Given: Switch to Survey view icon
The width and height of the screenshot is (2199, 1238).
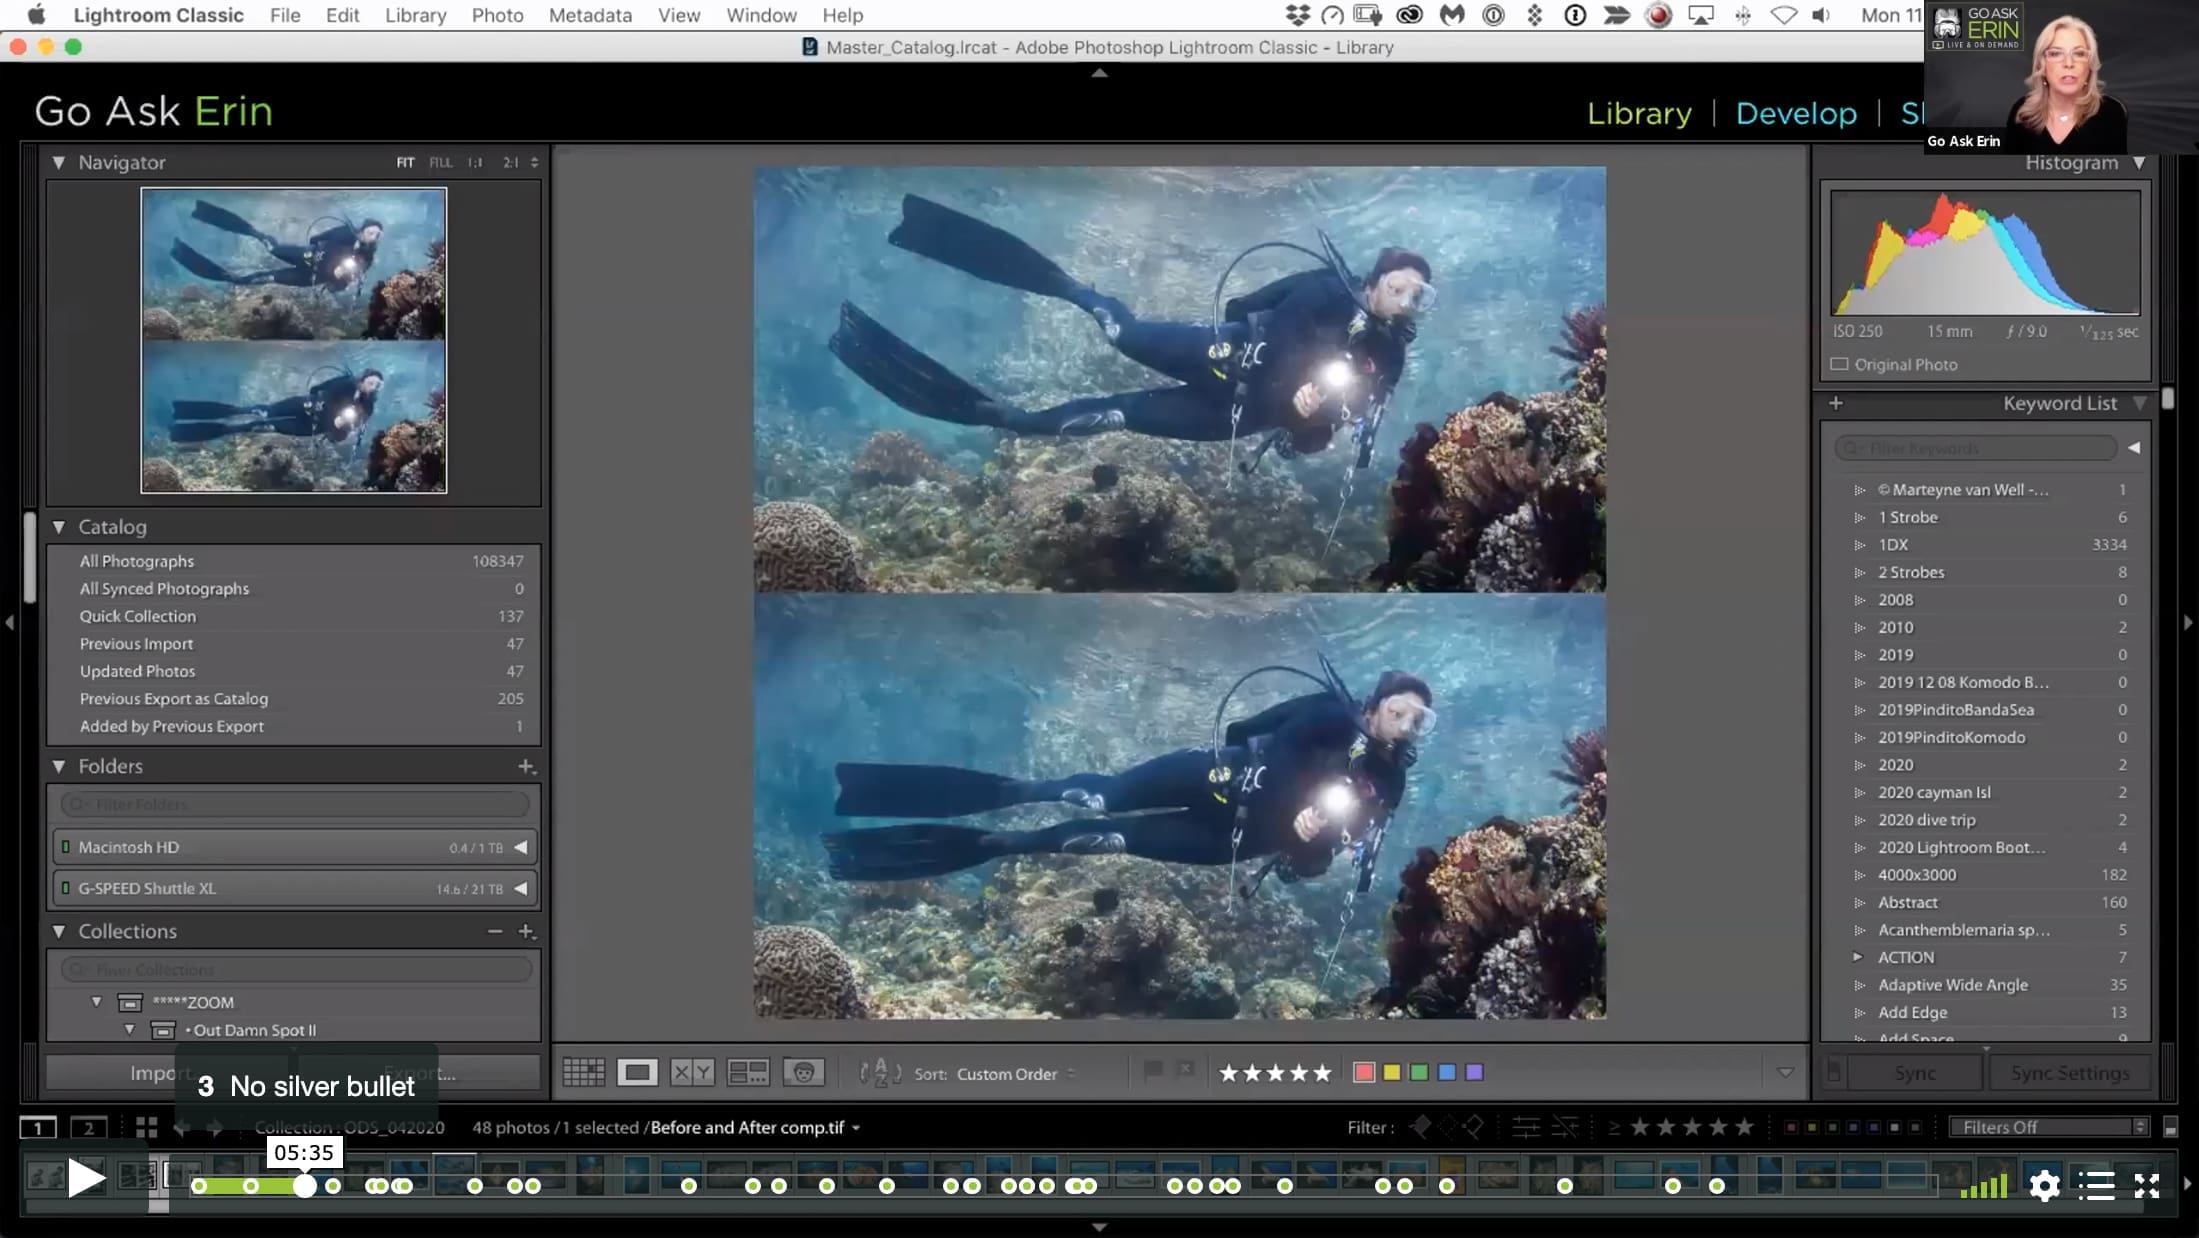Looking at the screenshot, I should point(748,1073).
